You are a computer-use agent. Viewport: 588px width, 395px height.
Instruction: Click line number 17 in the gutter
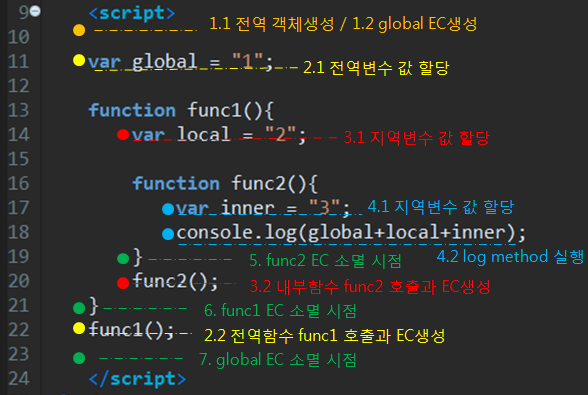[x=18, y=208]
